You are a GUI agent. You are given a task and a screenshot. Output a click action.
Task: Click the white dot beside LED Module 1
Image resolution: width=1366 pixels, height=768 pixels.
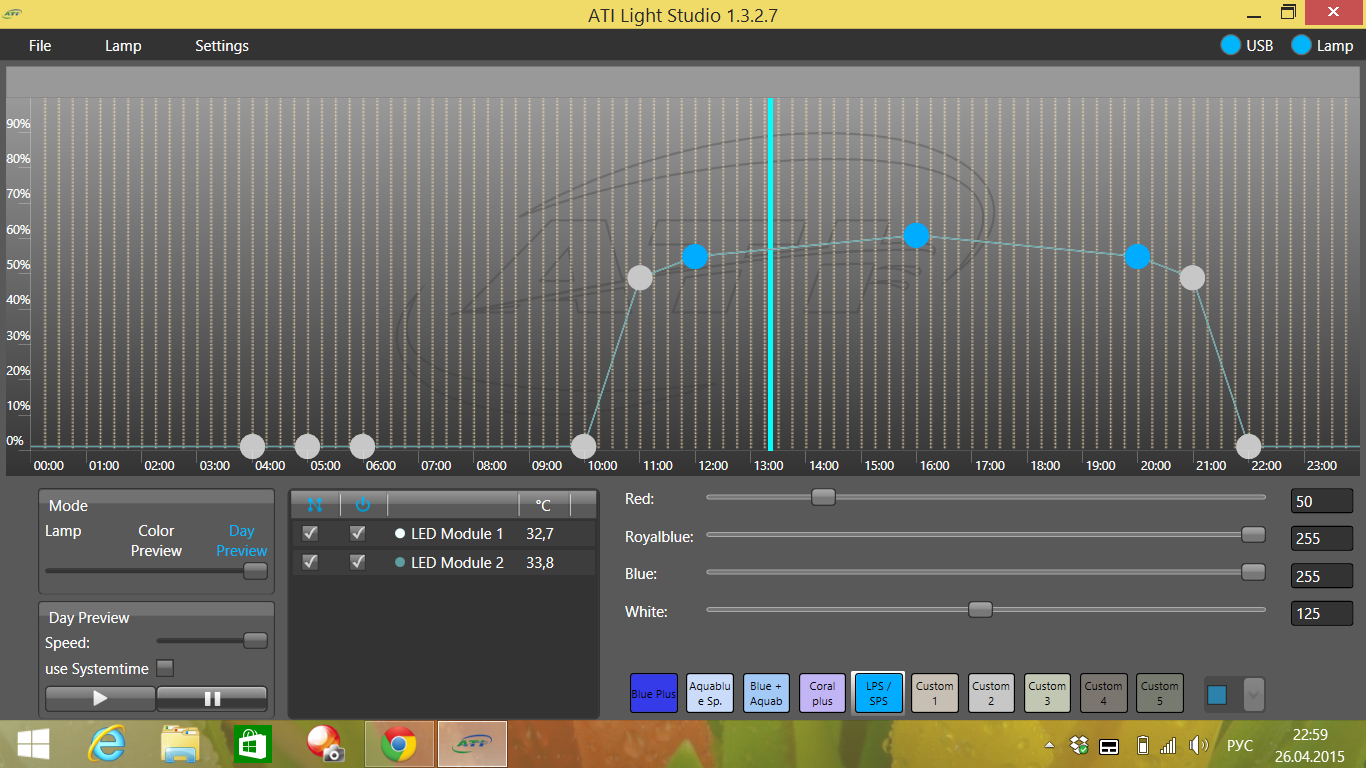point(400,534)
